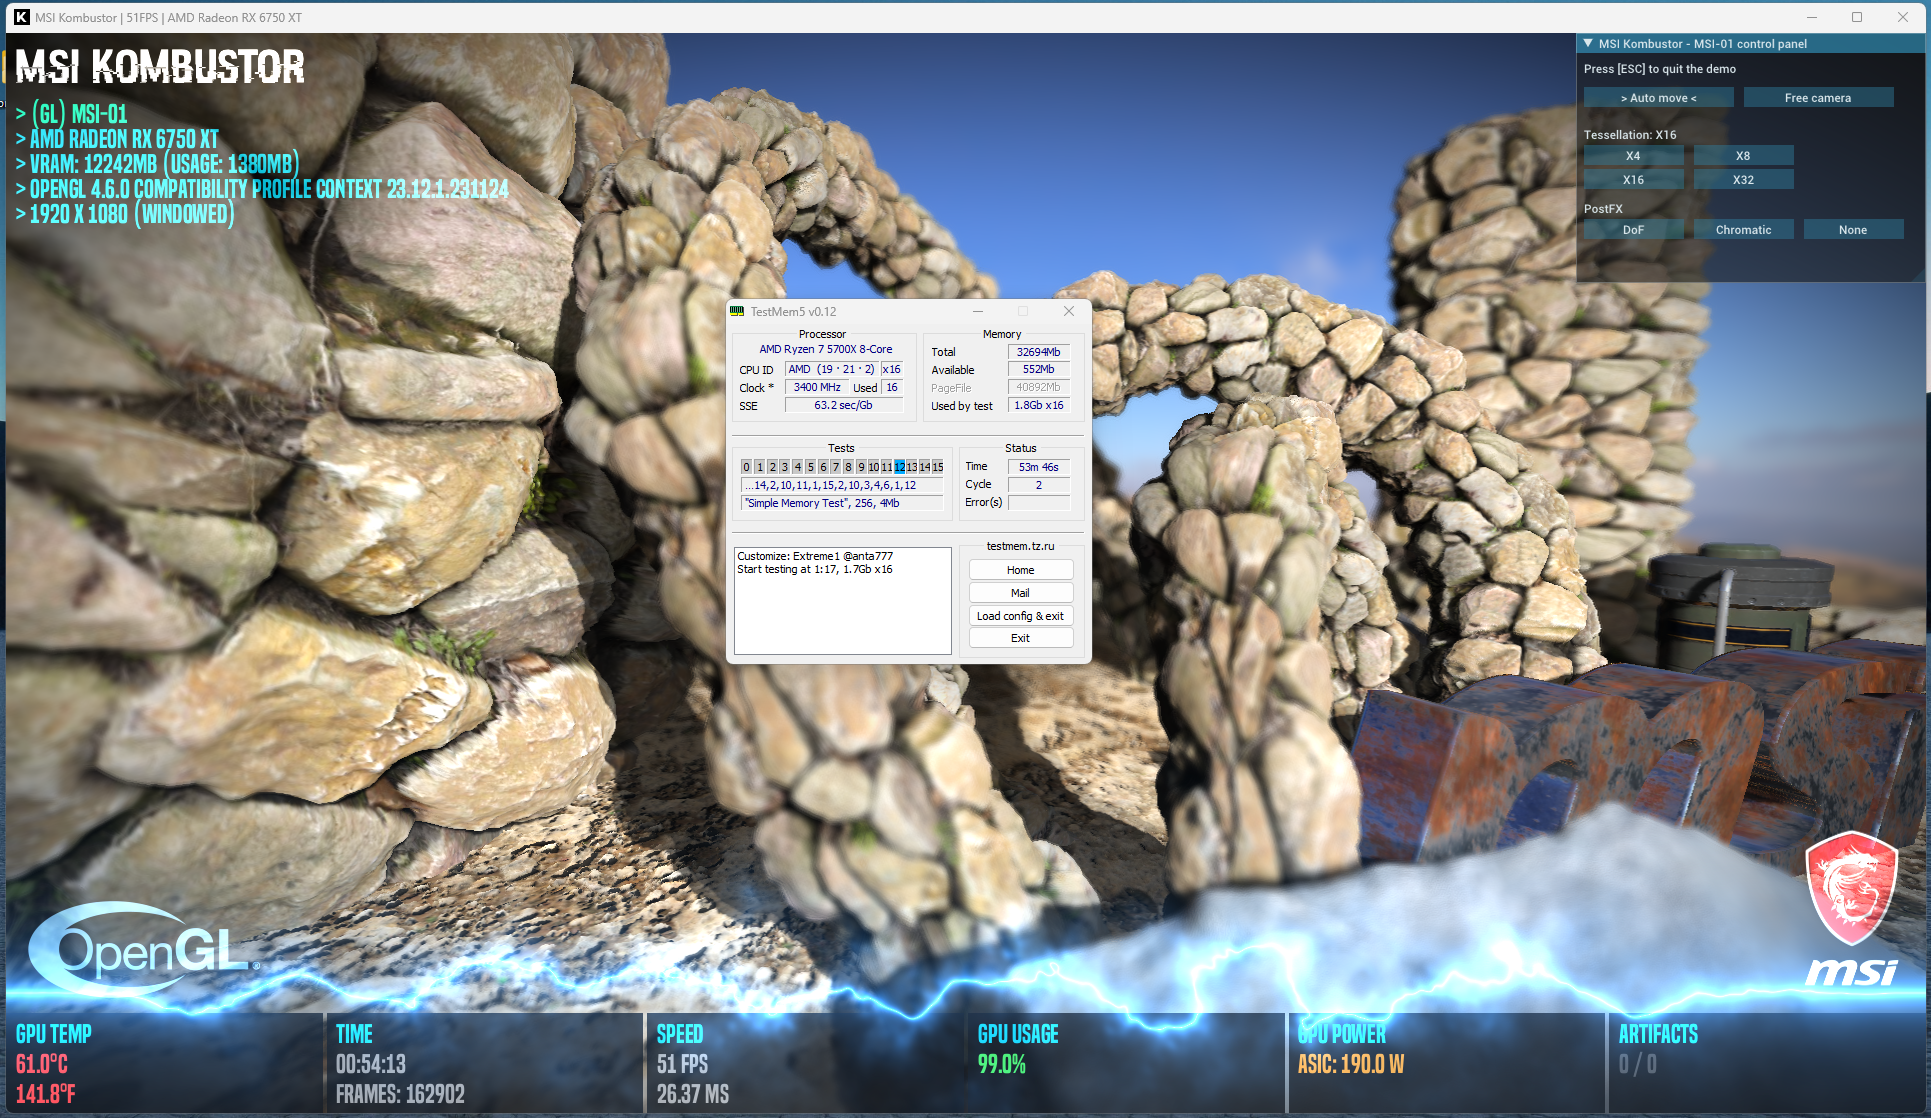
Task: Close the TestMem5 window
Action: point(1069,311)
